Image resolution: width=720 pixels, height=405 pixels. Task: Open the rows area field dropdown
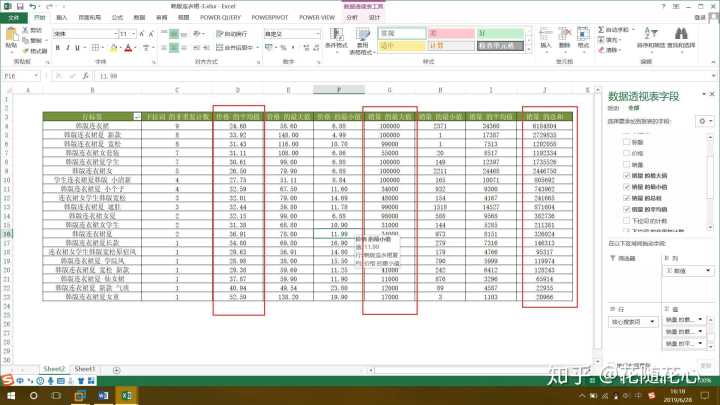tap(652, 322)
